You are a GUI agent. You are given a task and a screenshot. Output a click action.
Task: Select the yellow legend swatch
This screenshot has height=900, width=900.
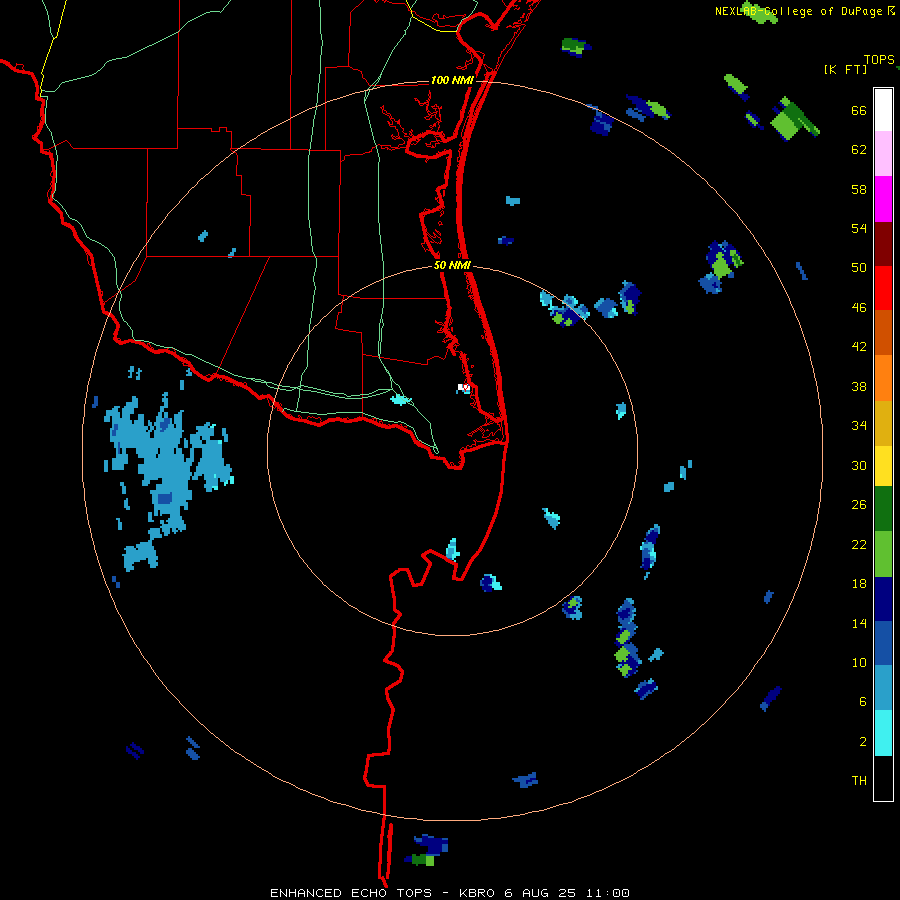click(883, 466)
